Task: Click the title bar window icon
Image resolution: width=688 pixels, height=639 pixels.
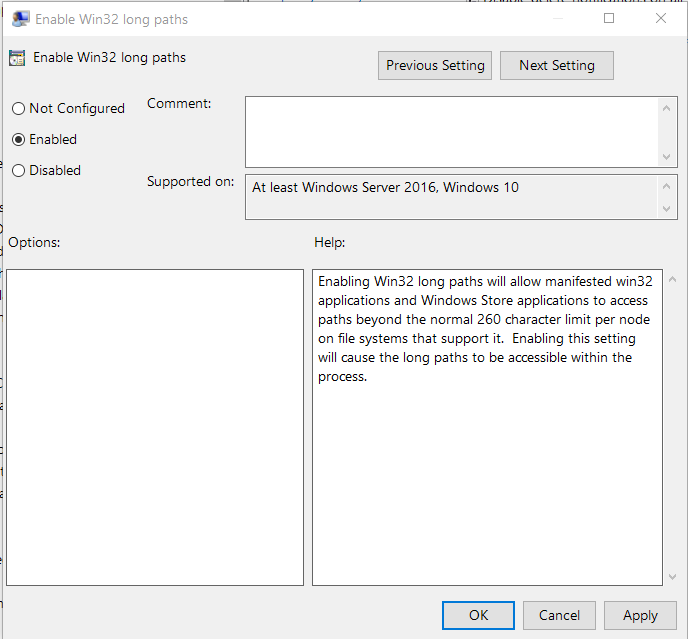Action: (x=20, y=19)
